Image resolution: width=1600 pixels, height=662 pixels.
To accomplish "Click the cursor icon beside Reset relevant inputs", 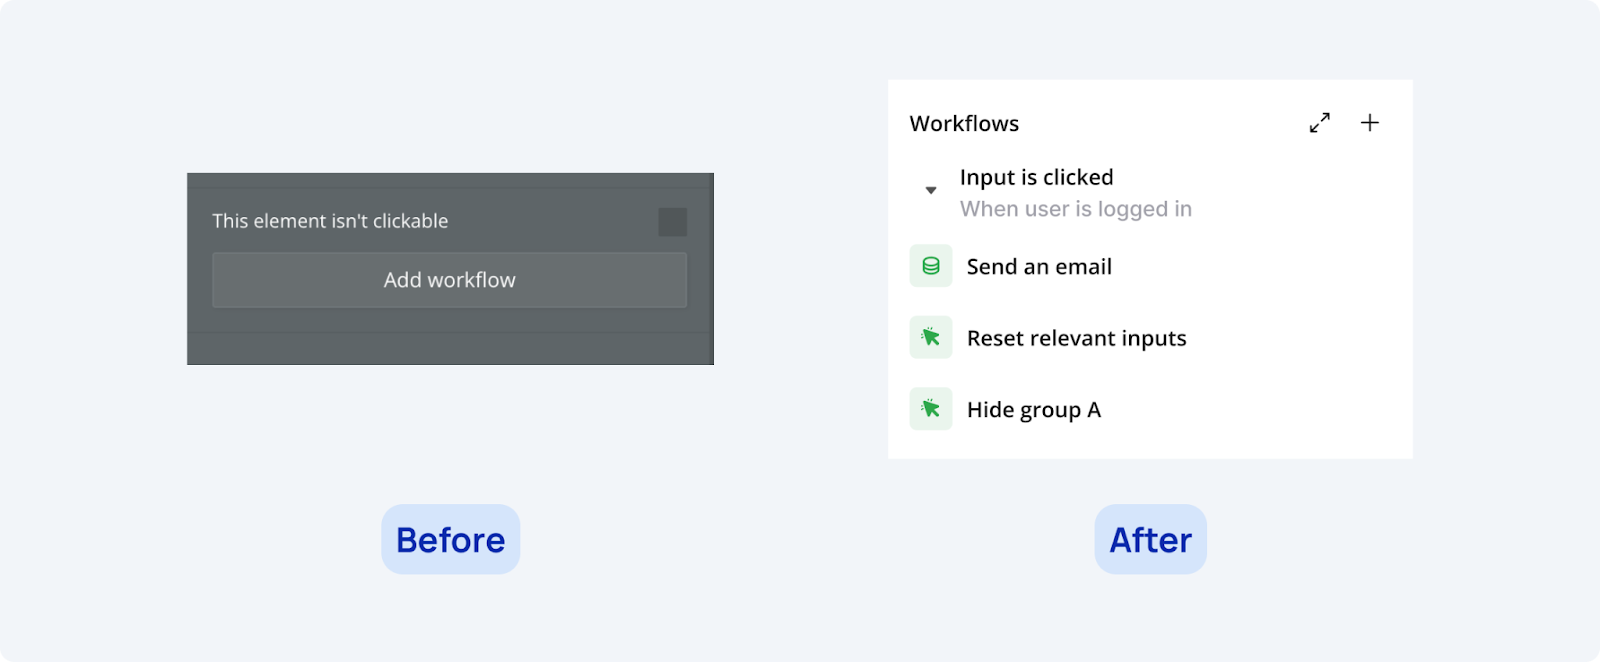I will (930, 338).
